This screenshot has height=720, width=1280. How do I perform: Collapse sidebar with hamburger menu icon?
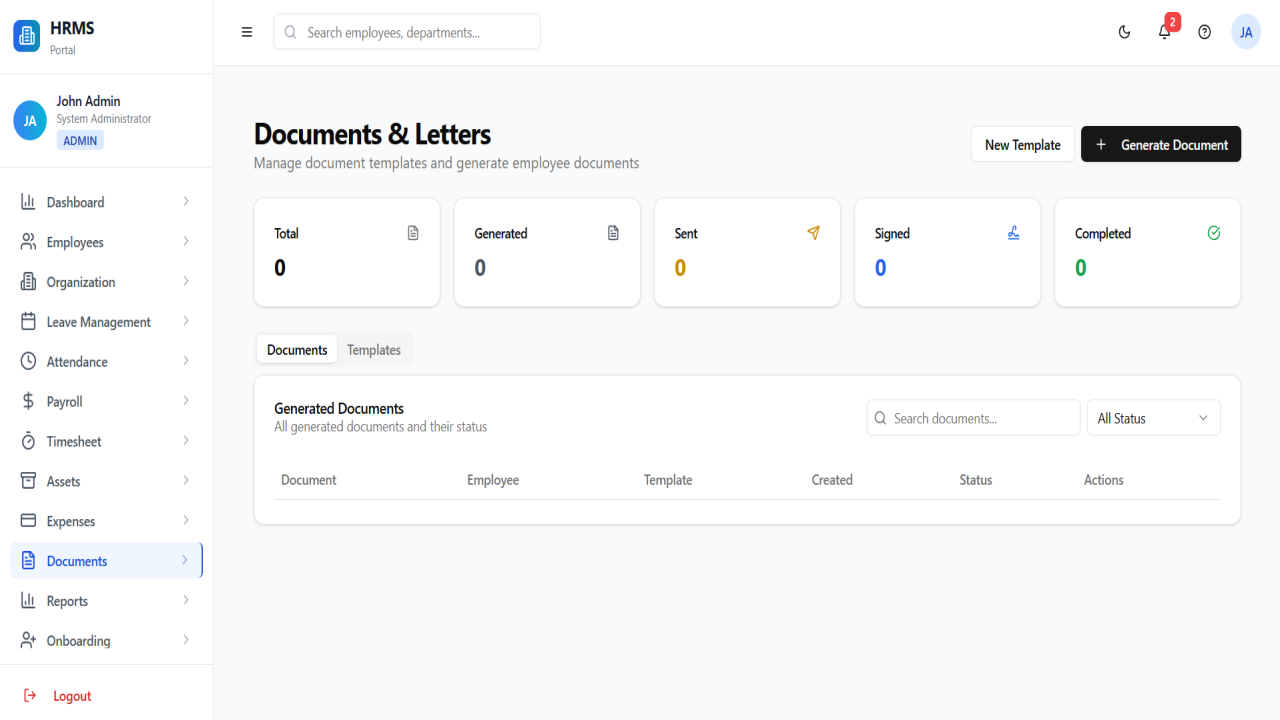tap(247, 32)
